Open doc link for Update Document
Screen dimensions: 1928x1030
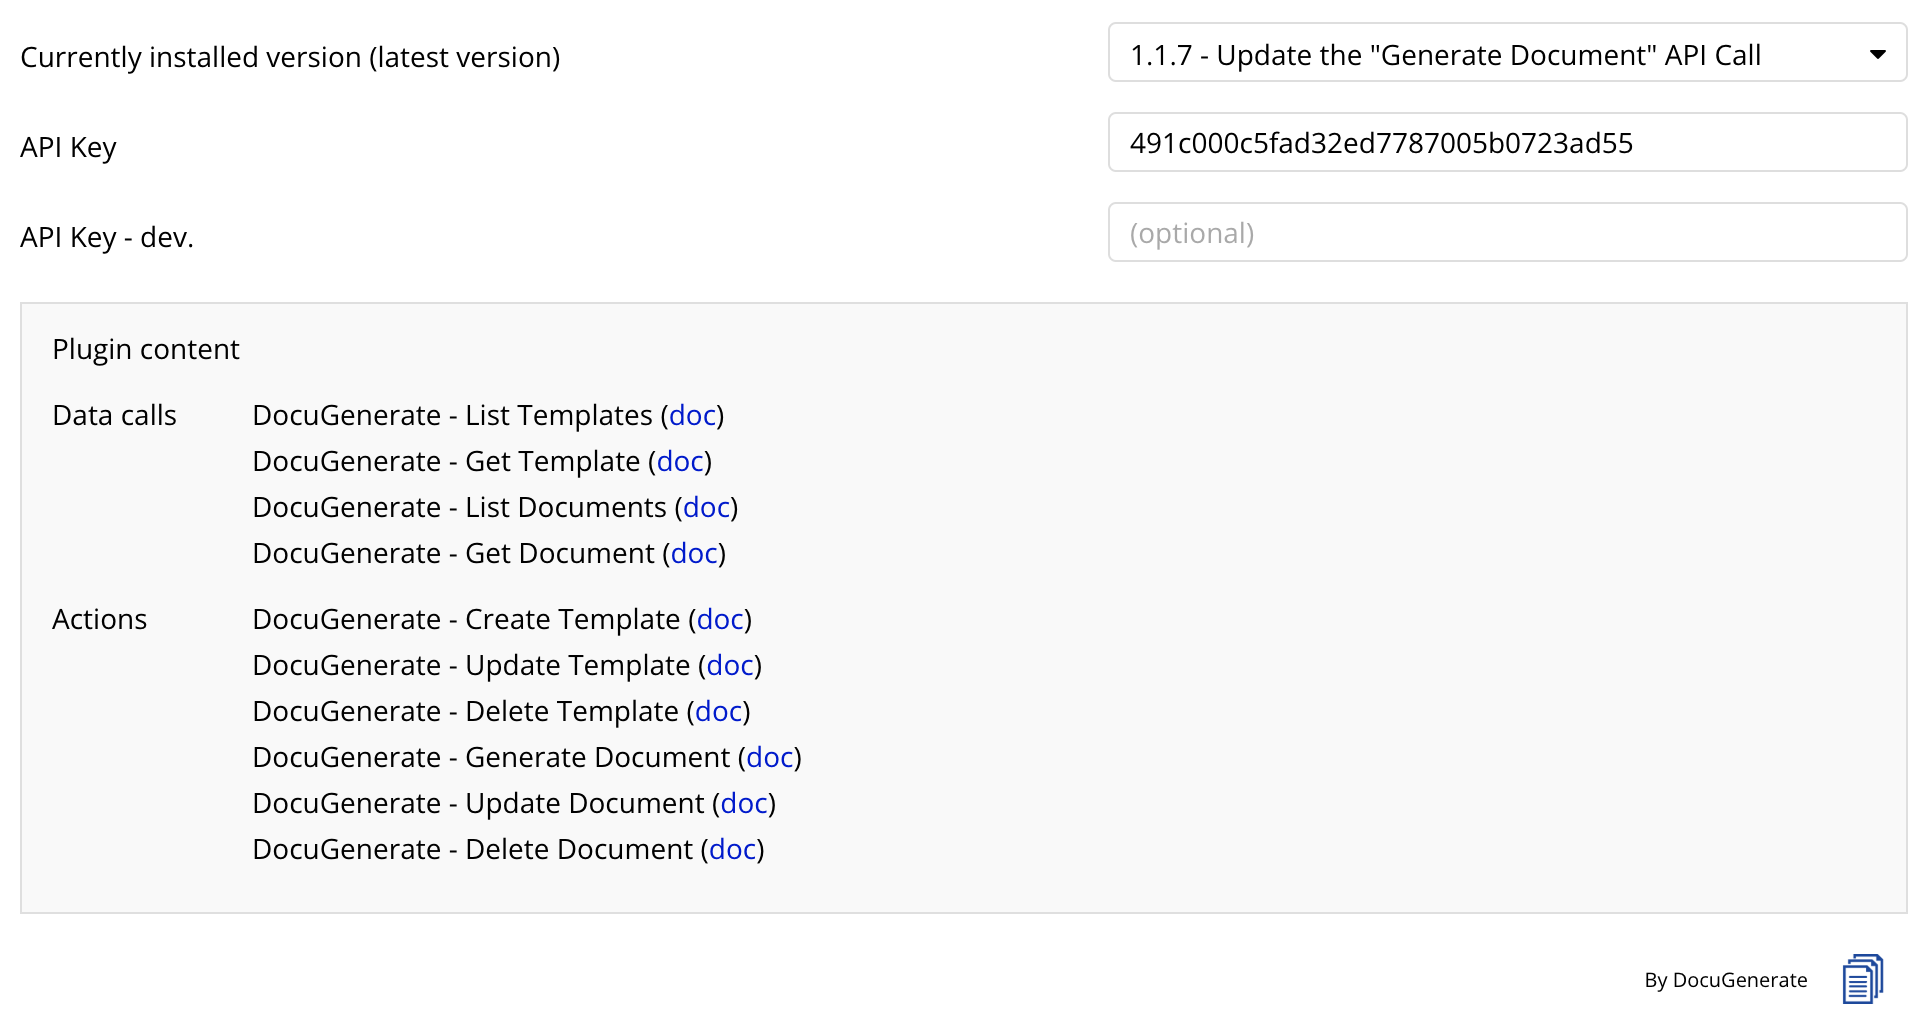[744, 804]
